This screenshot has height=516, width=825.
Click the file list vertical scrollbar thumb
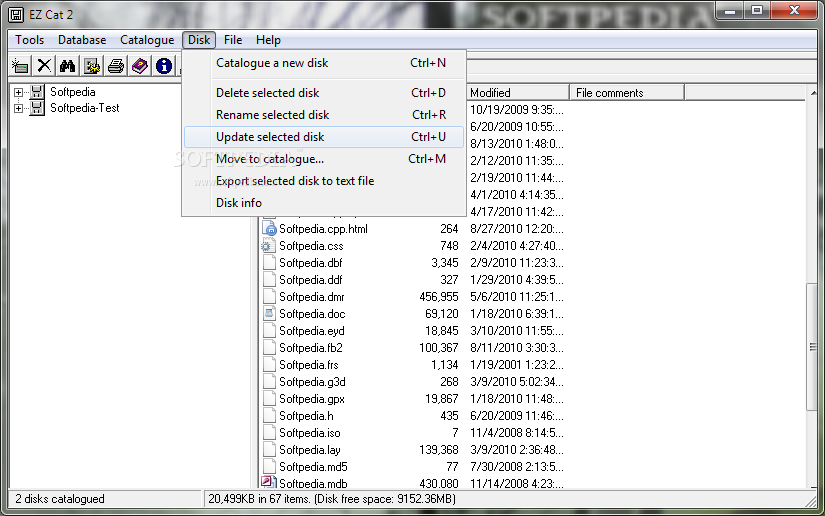(x=812, y=347)
